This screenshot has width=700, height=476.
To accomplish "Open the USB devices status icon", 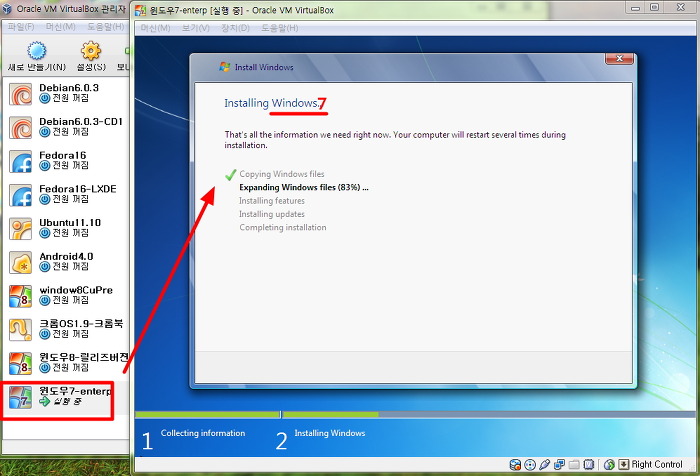I will tap(545, 465).
